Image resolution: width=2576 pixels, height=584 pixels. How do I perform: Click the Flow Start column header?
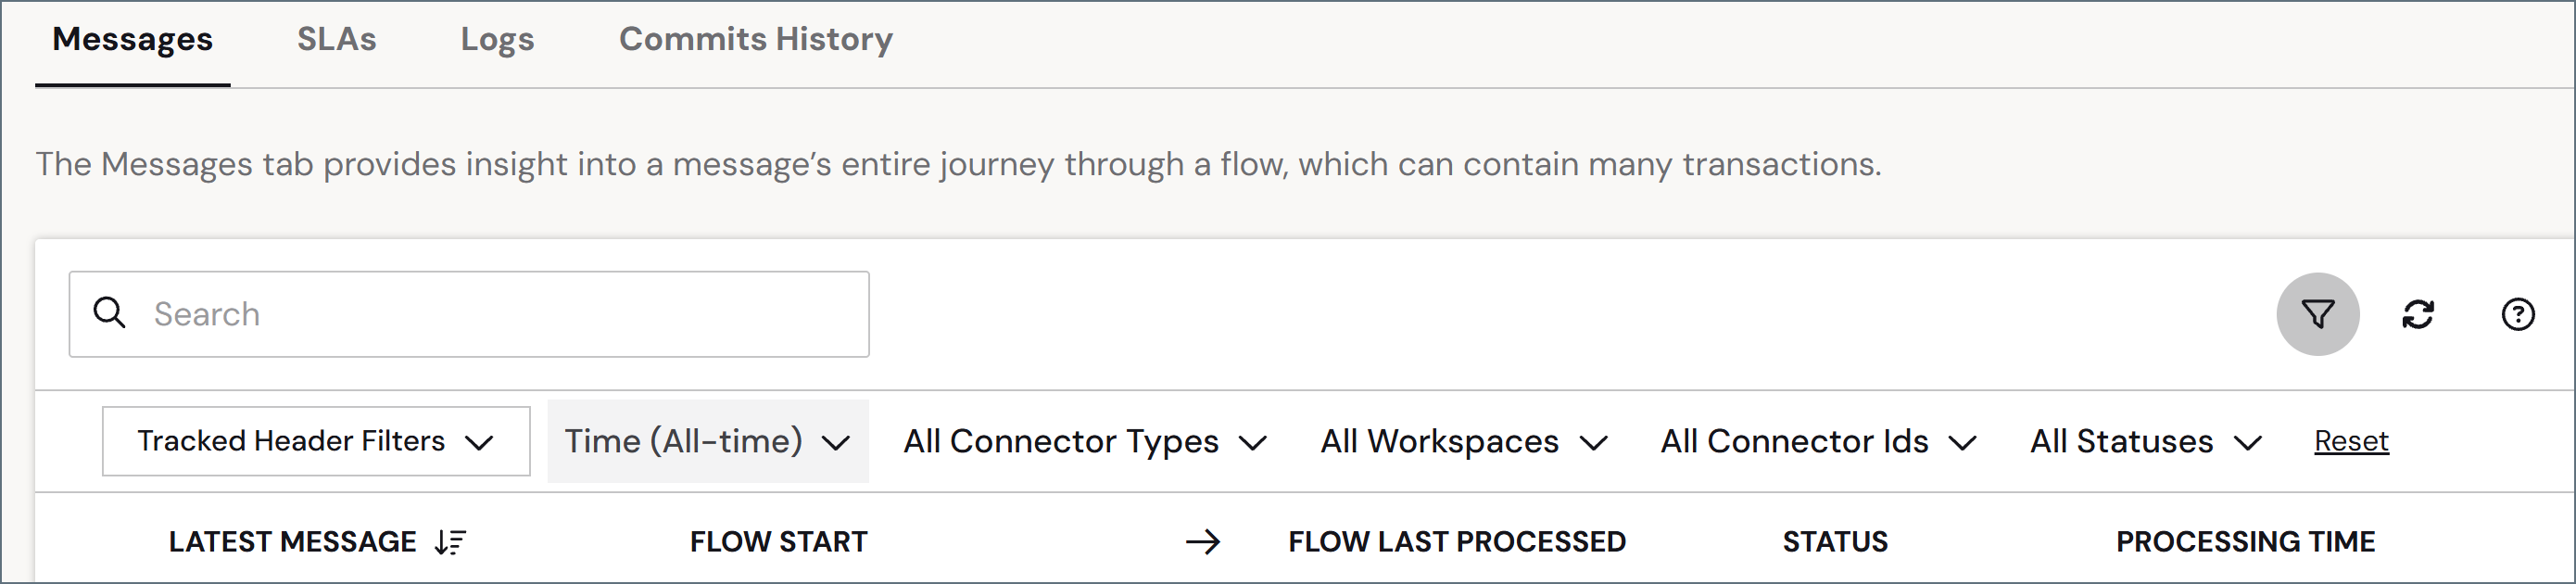click(x=778, y=542)
